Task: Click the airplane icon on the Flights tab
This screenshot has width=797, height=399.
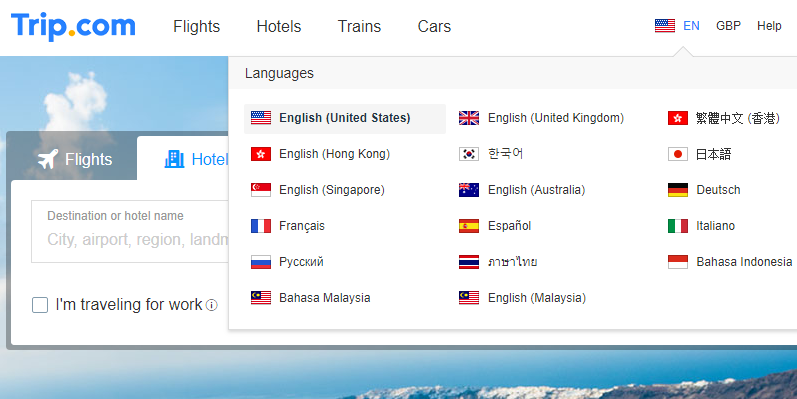Action: (x=48, y=159)
